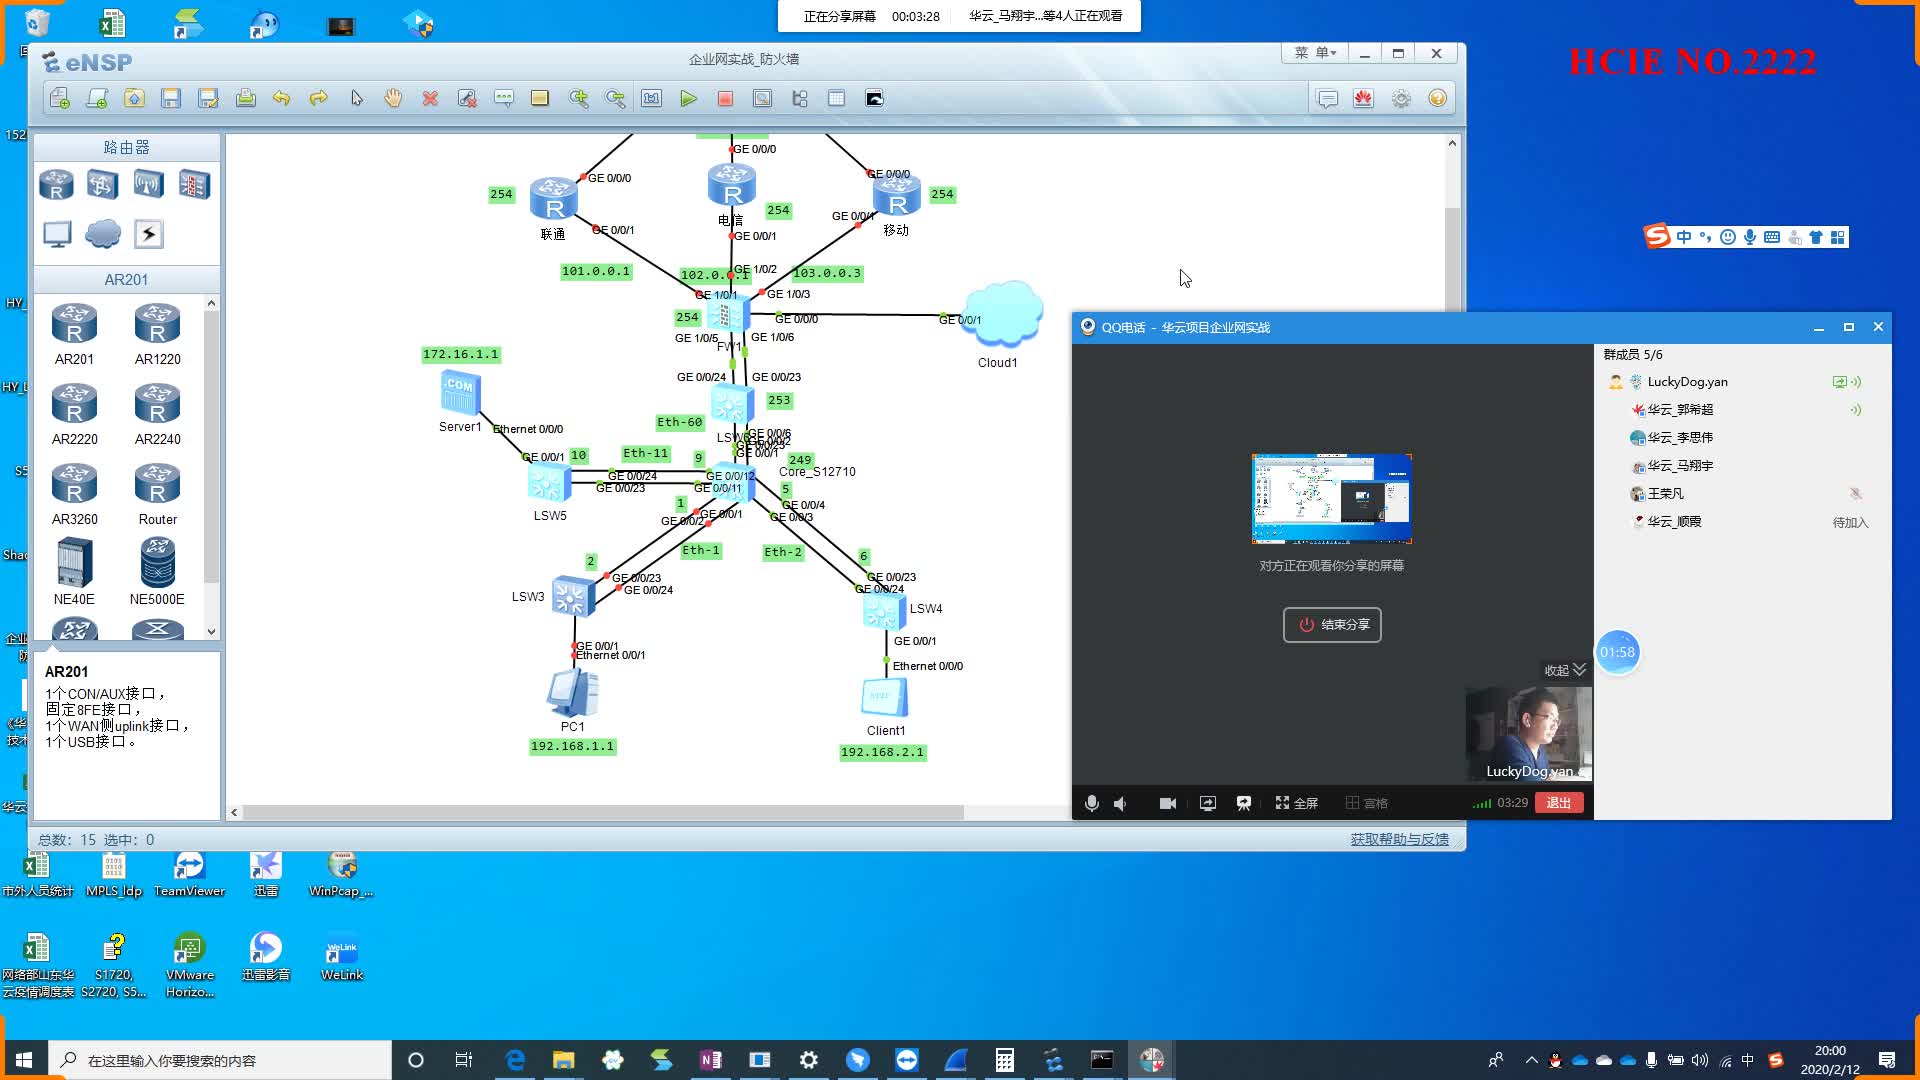Open OneNote from taskbar
Viewport: 1920px width, 1080px height.
tap(711, 1060)
